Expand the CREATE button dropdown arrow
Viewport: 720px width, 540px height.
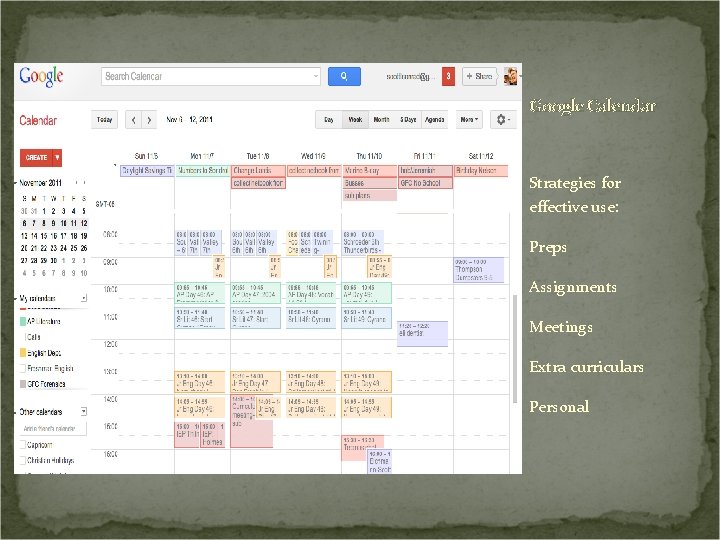[x=57, y=158]
